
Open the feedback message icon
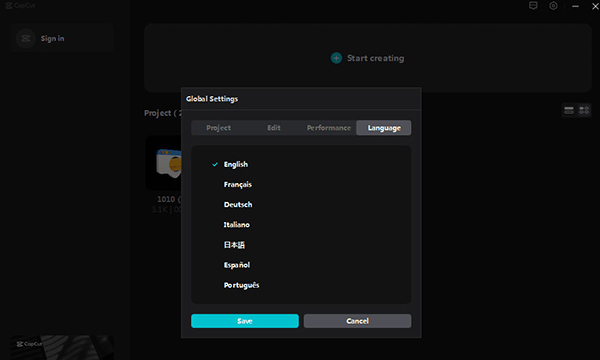(533, 6)
